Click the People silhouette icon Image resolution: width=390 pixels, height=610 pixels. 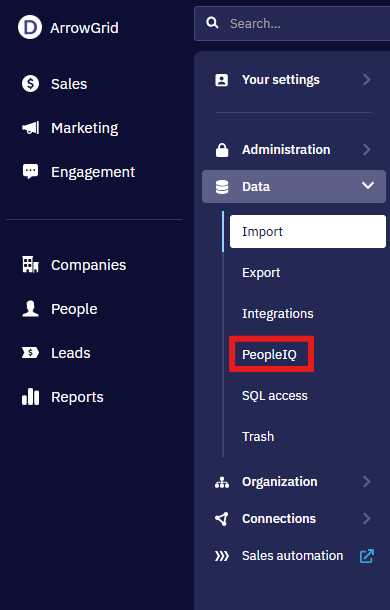pos(30,309)
